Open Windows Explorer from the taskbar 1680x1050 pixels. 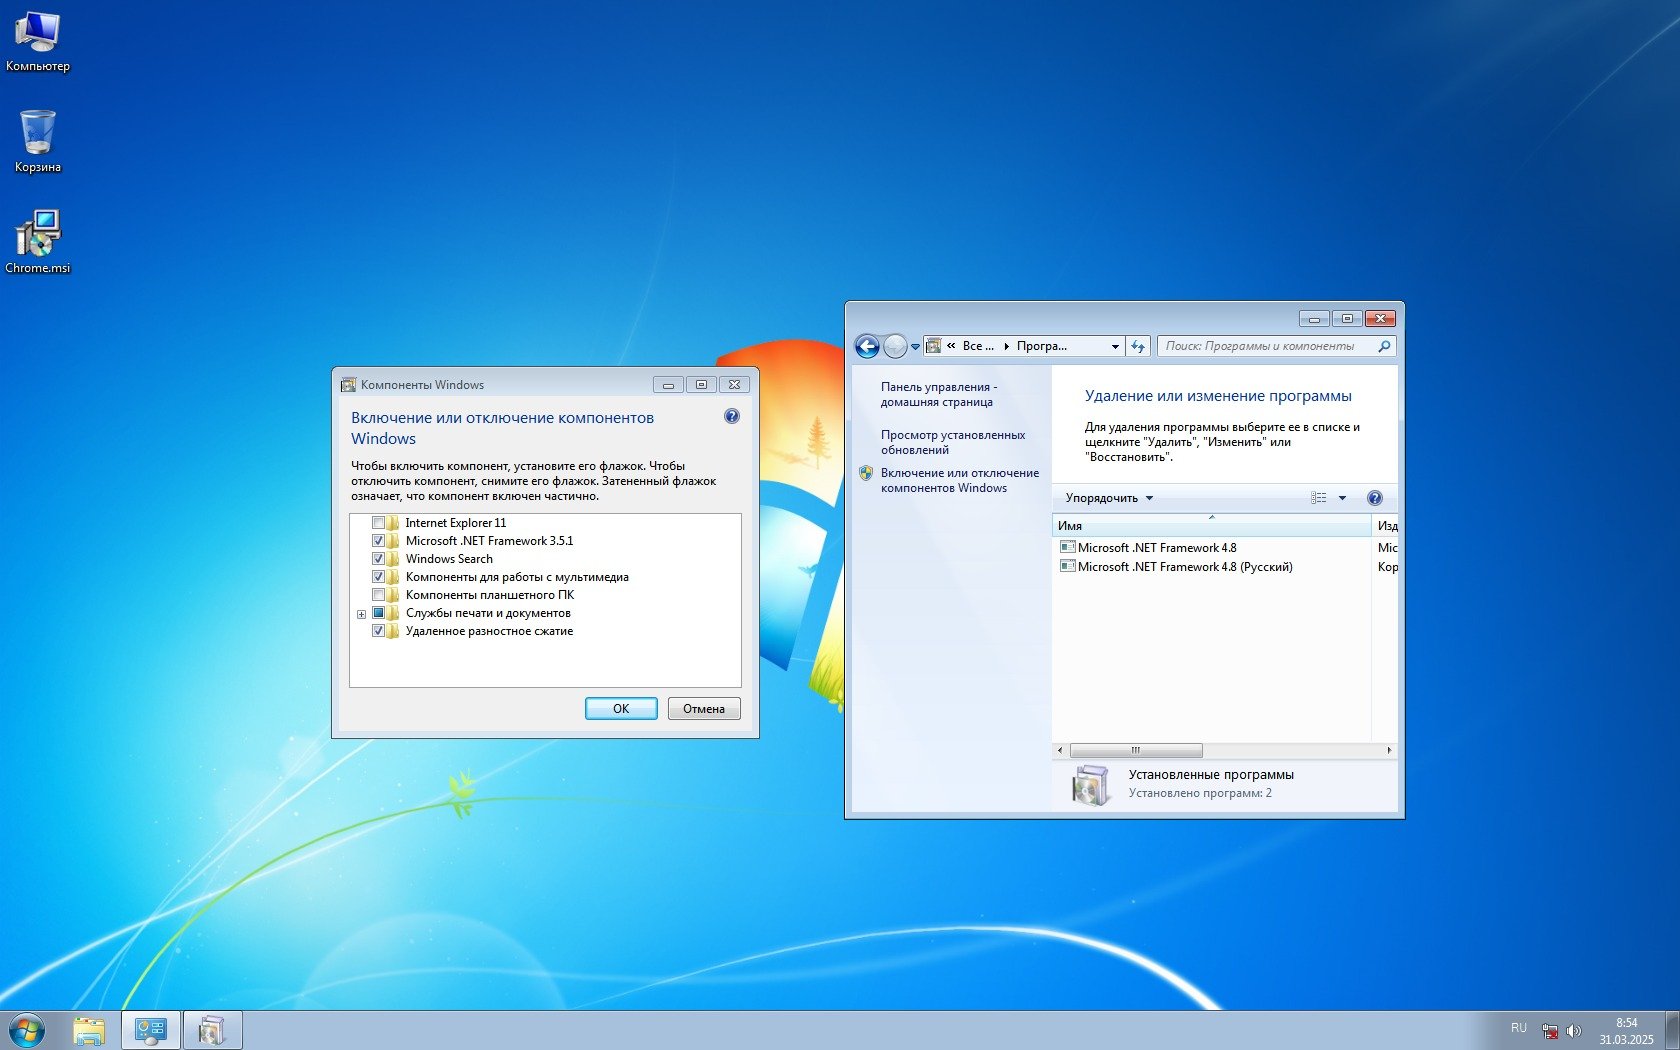coord(89,1030)
